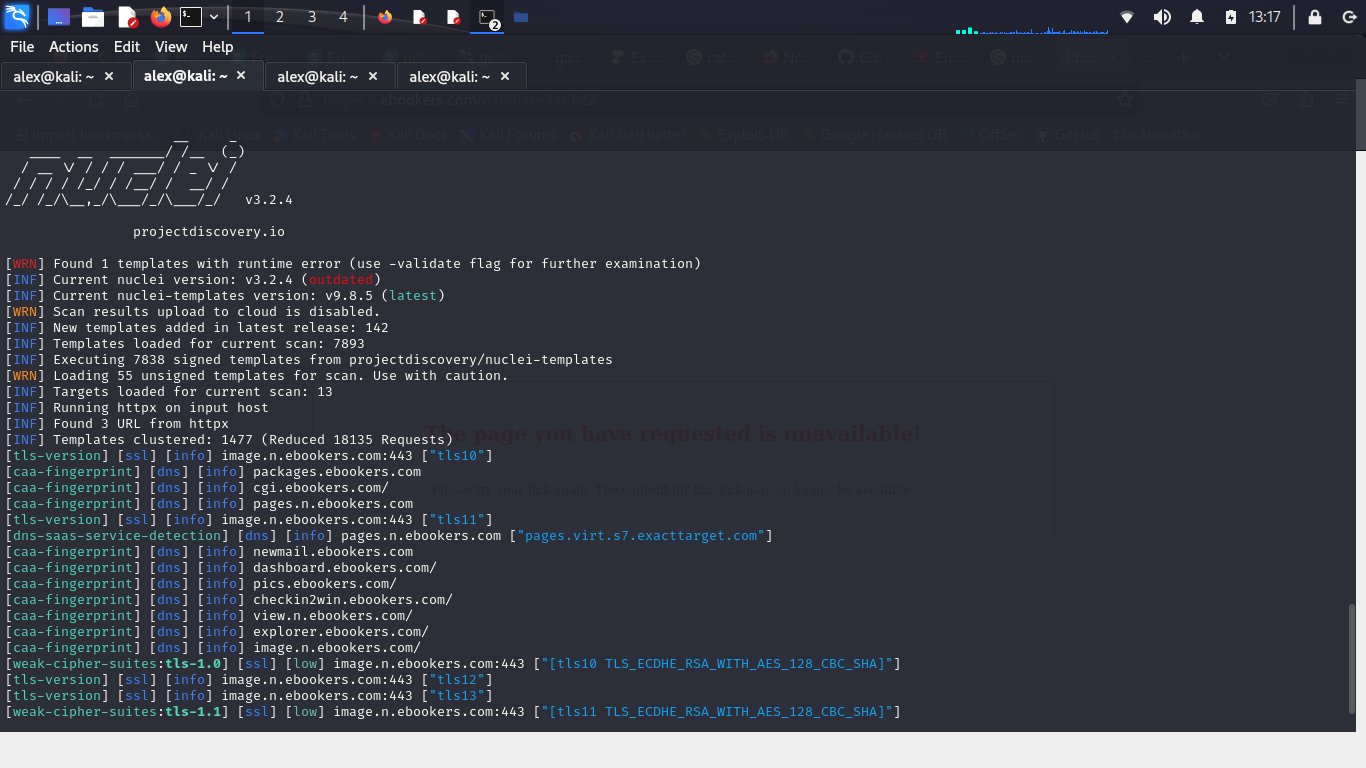Image resolution: width=1366 pixels, height=768 pixels.
Task: Click checkin2win.ebookers.com/ result
Action: click(x=353, y=600)
